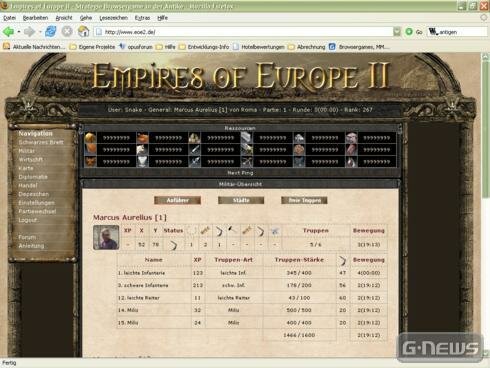Open the Gehe menu
490x368 pixels.
click(x=86, y=18)
